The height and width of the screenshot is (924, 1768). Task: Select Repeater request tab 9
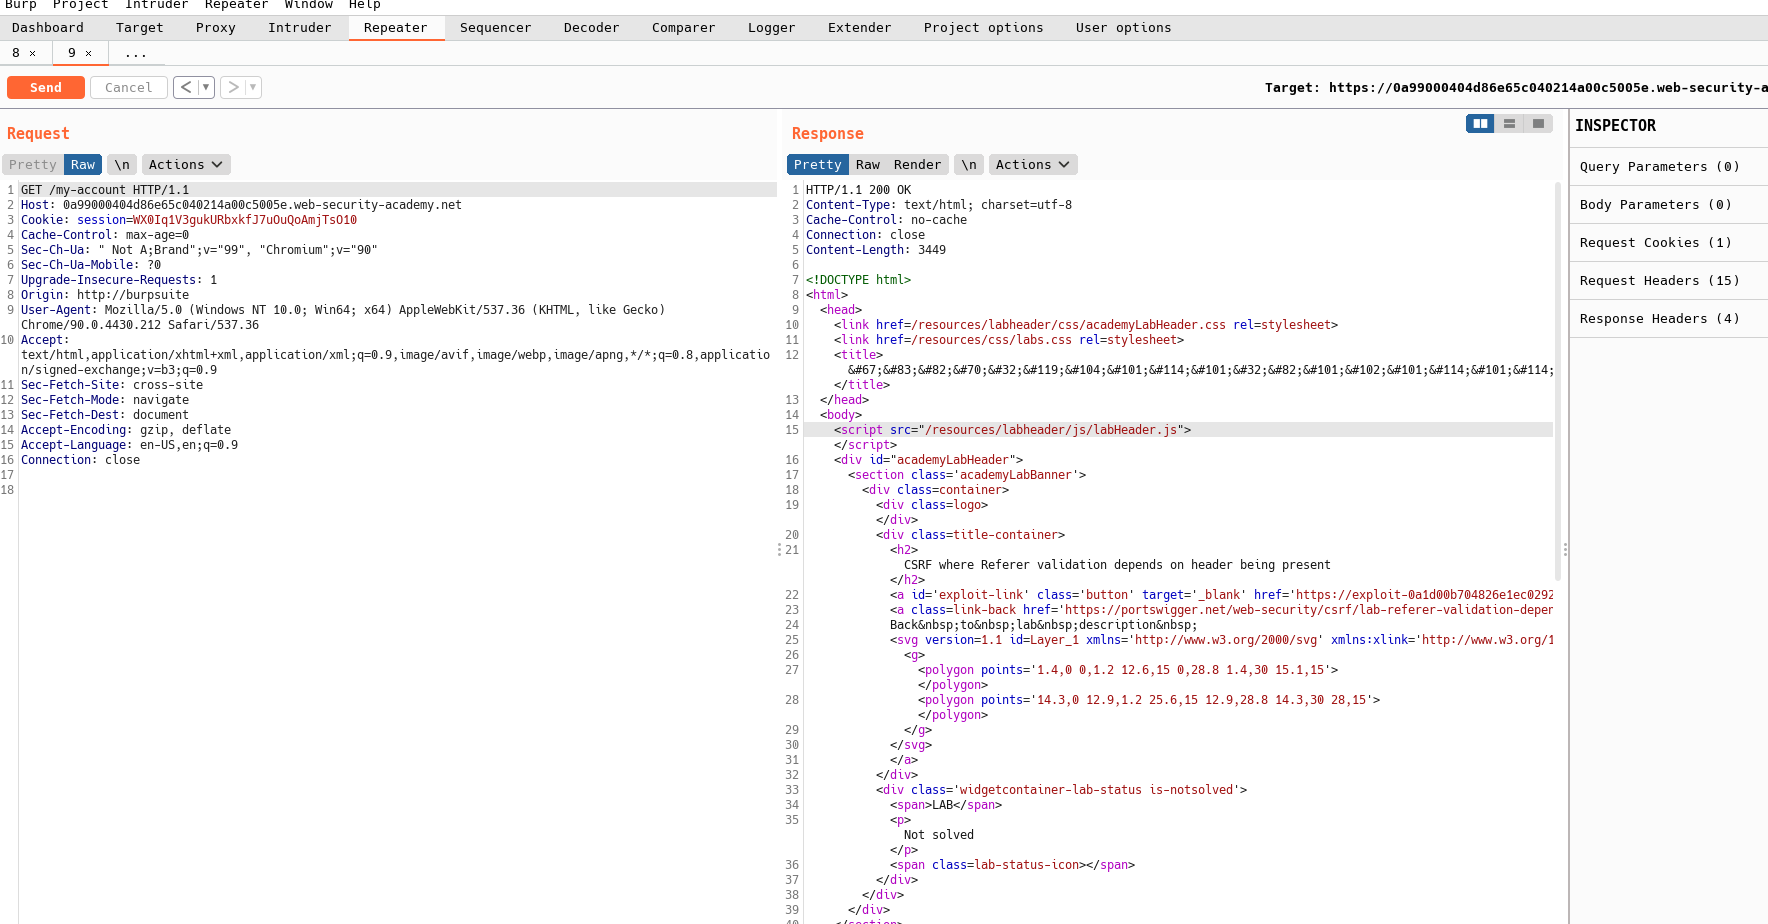pos(72,53)
